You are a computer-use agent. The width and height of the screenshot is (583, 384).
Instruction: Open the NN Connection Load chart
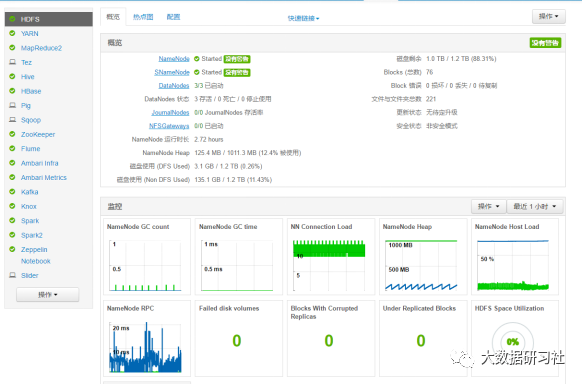331,257
